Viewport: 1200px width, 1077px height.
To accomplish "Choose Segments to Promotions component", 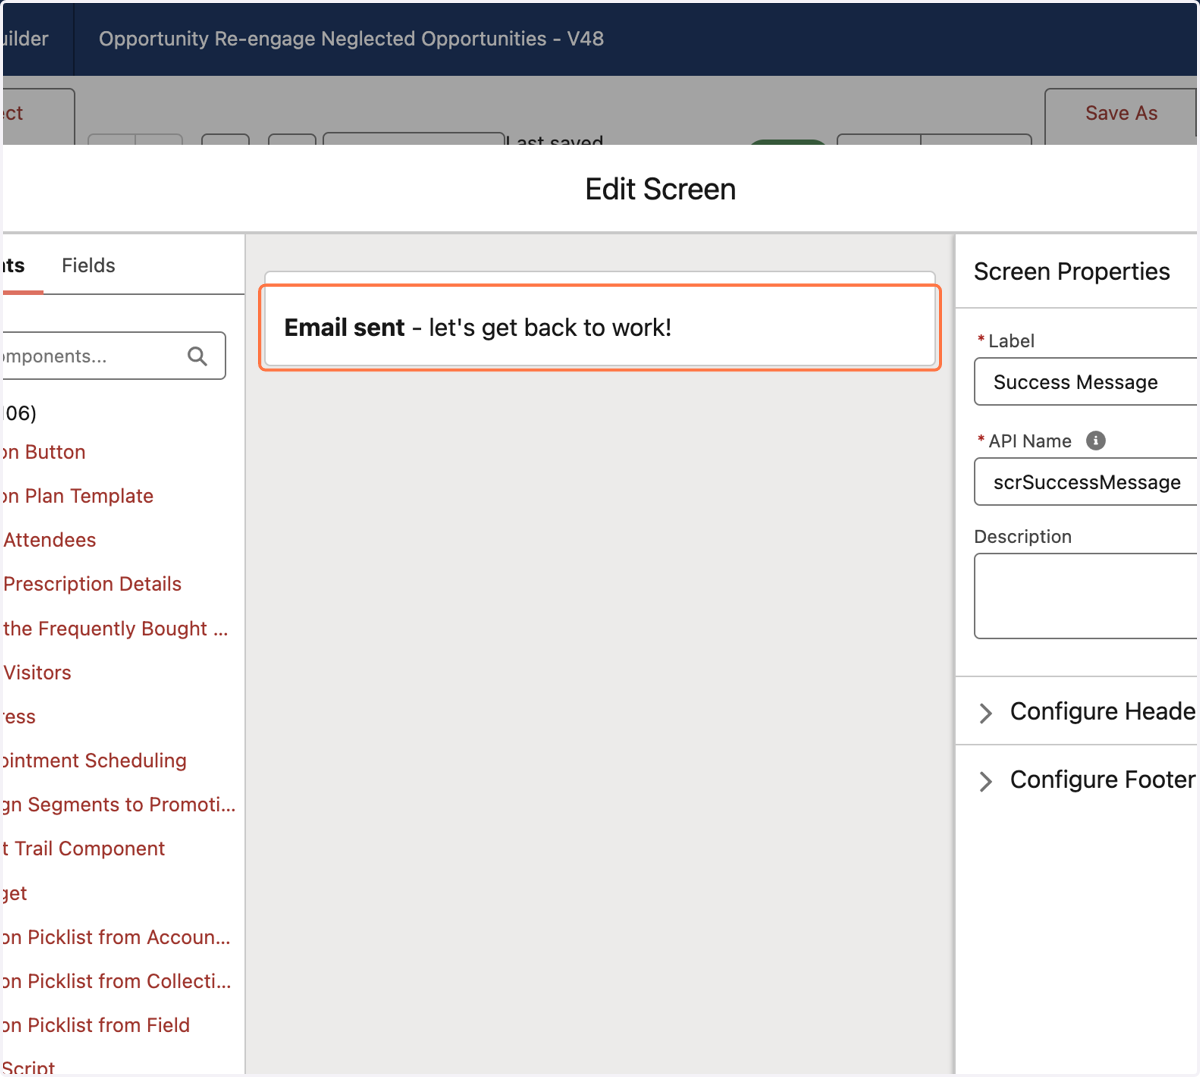I will tap(119, 804).
